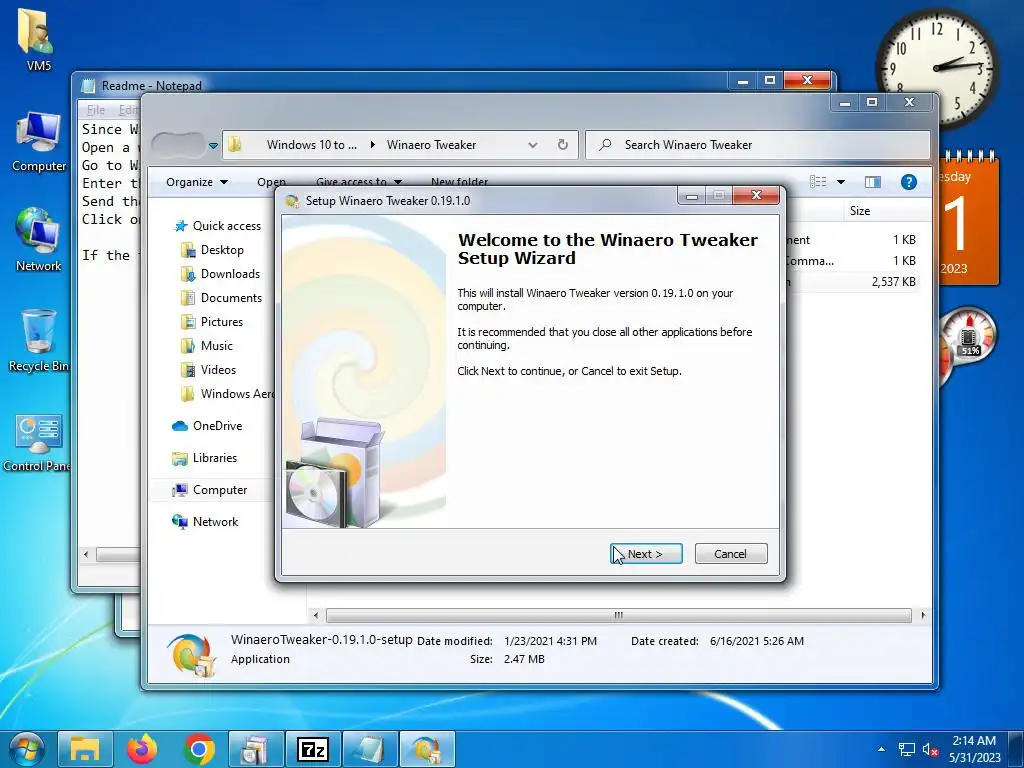Image resolution: width=1024 pixels, height=768 pixels.
Task: Click the Size column header
Action: [x=859, y=211]
